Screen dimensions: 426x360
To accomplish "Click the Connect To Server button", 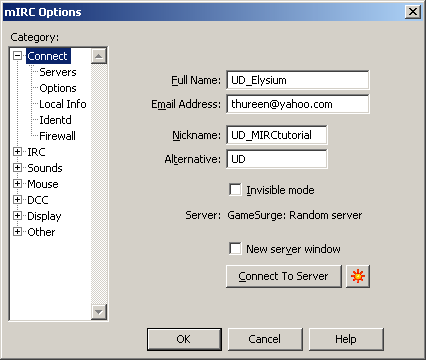I will pos(284,276).
